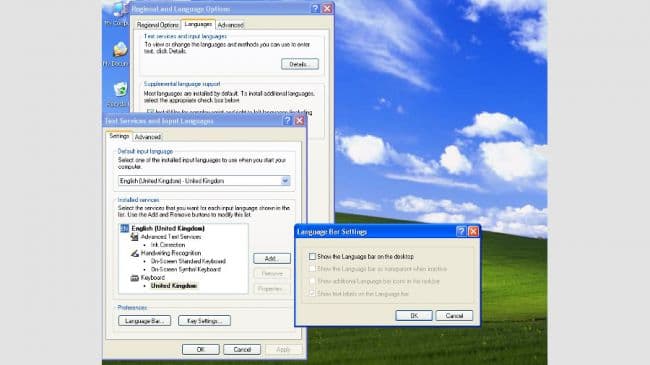Click the Advanced Text Services icon

point(134,237)
